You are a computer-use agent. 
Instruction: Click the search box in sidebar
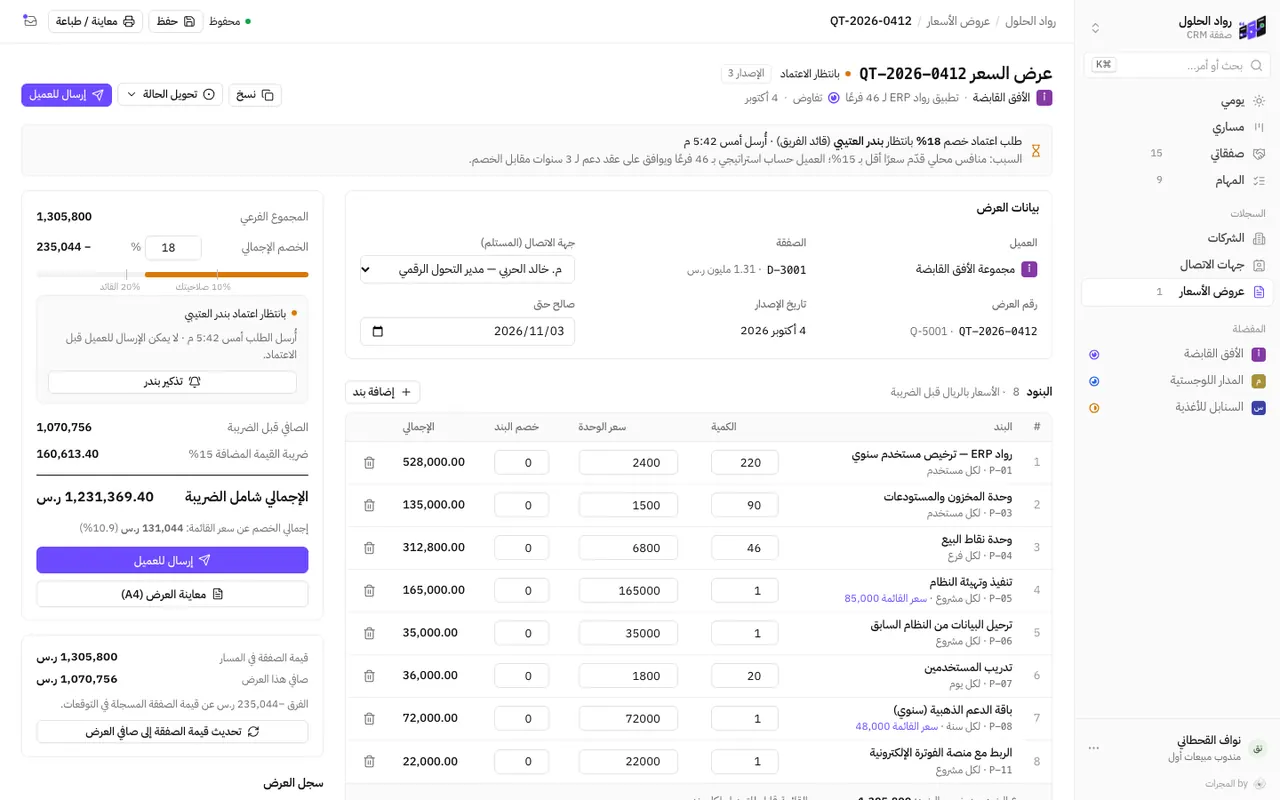click(x=1178, y=65)
